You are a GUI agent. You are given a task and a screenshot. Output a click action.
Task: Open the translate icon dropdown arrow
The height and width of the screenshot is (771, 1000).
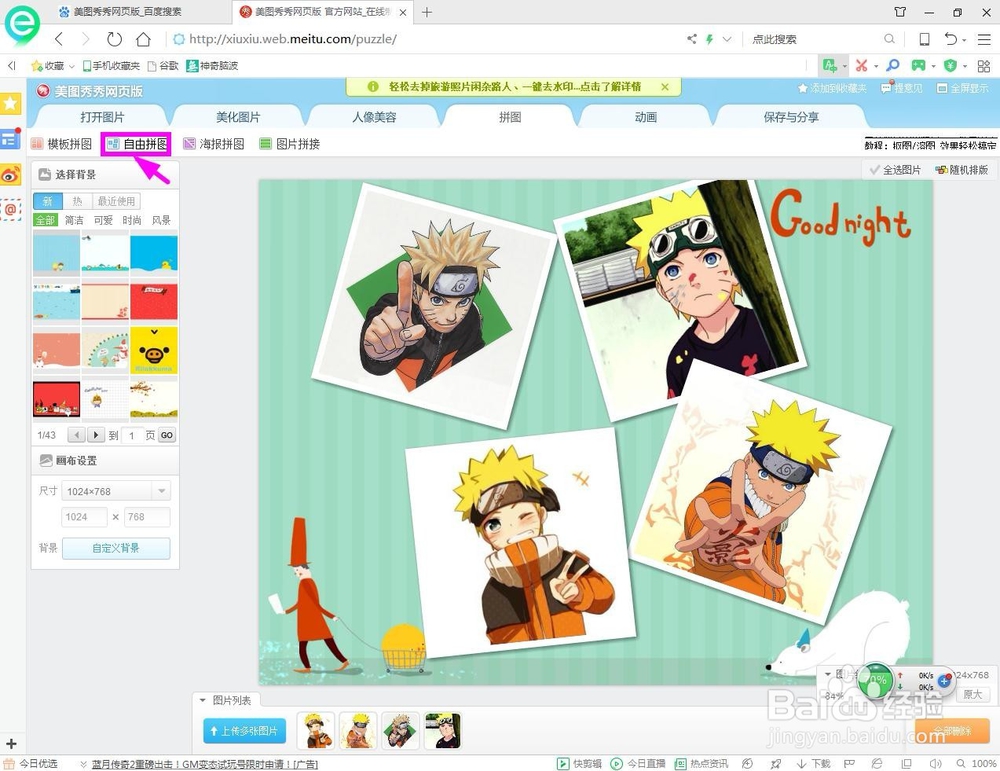[x=844, y=66]
